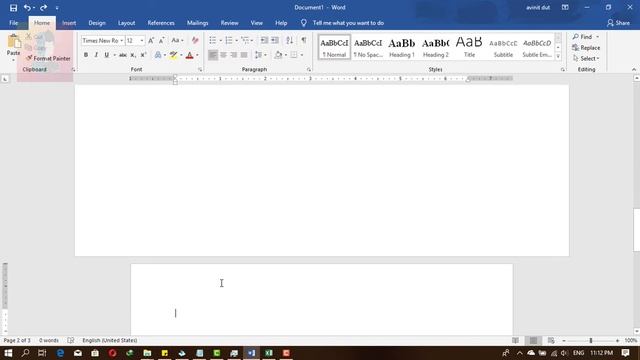The width and height of the screenshot is (640, 360).
Task: Open Windows Start menu
Action: (x=8, y=353)
